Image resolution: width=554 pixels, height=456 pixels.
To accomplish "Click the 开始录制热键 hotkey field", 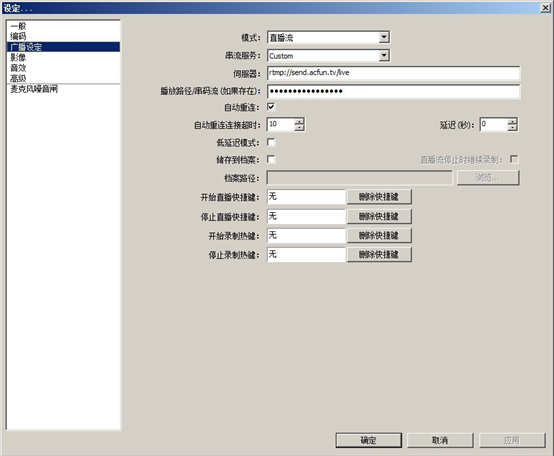I will tap(306, 235).
